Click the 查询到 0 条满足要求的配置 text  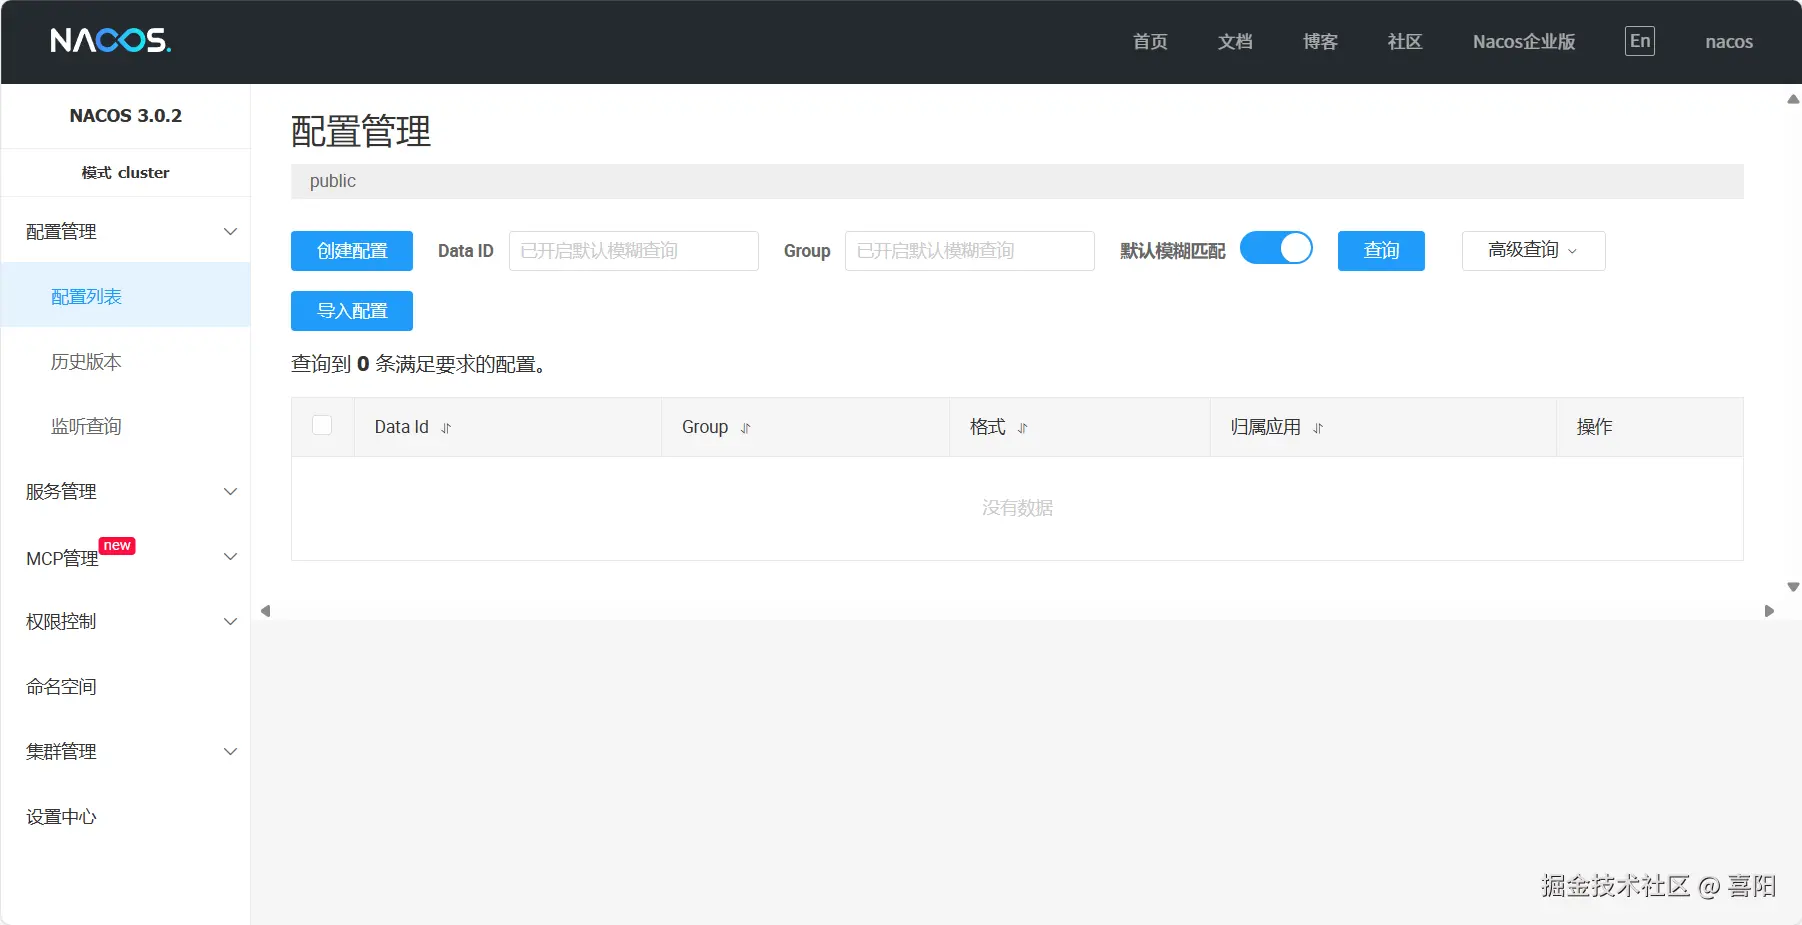pyautogui.click(x=419, y=364)
